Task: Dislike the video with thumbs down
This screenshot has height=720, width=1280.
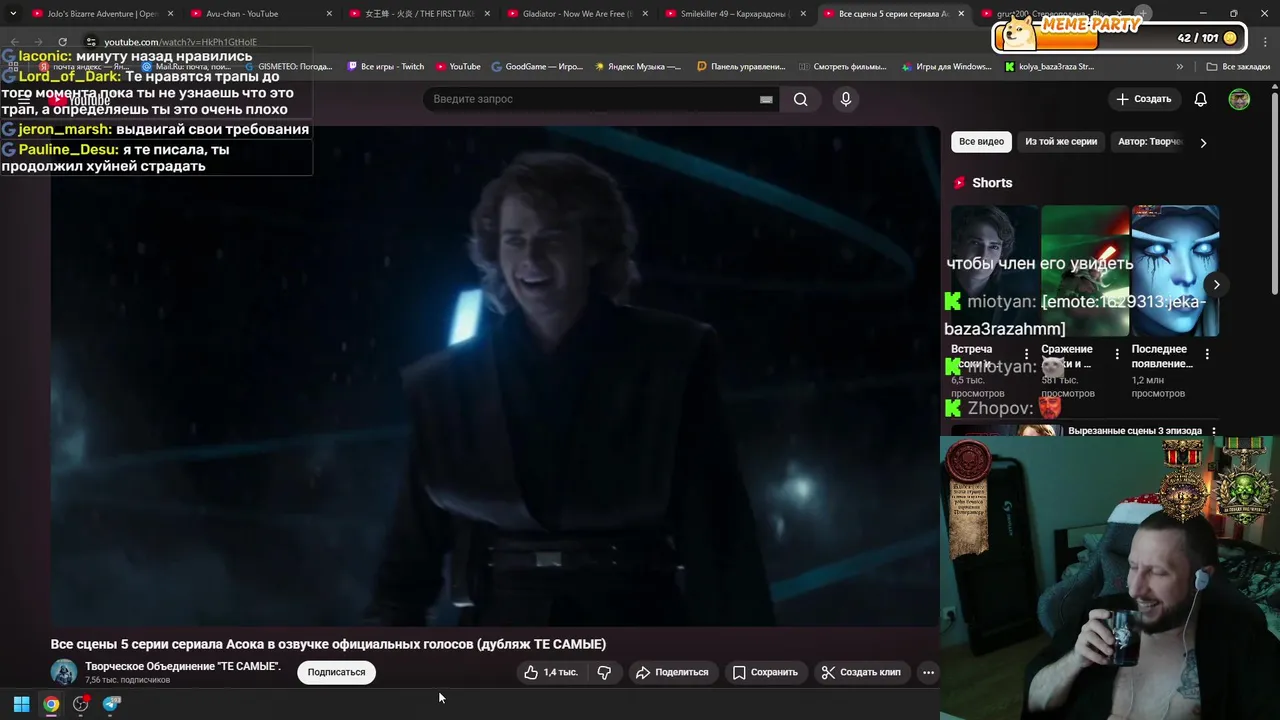Action: click(604, 672)
